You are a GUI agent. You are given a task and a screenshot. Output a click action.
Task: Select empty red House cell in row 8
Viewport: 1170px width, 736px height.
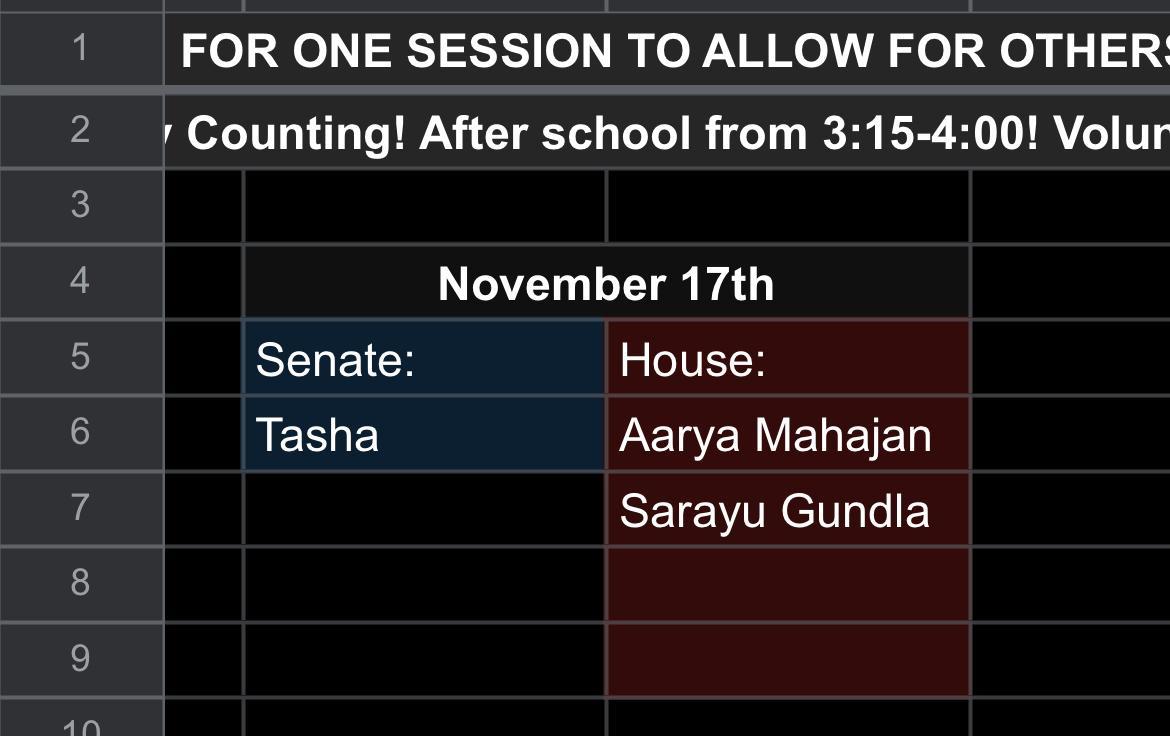click(x=787, y=585)
